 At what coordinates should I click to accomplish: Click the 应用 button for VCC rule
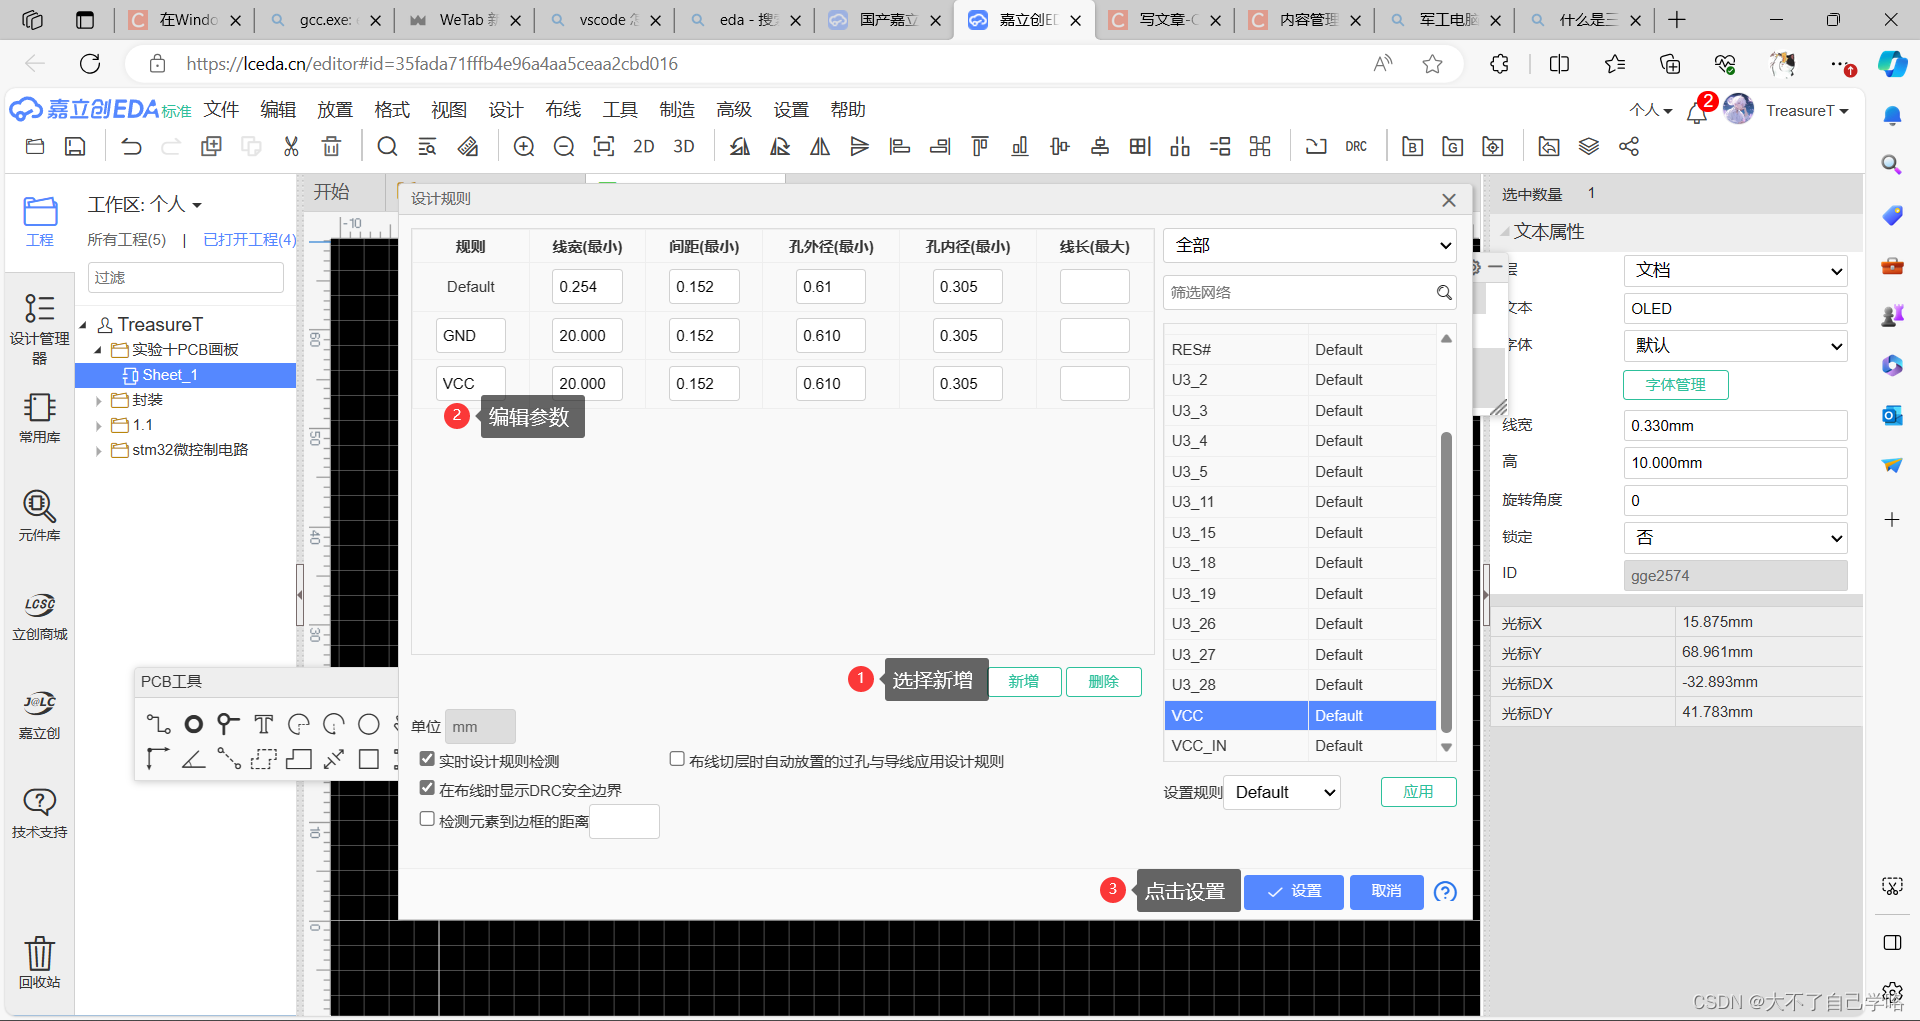[1418, 791]
